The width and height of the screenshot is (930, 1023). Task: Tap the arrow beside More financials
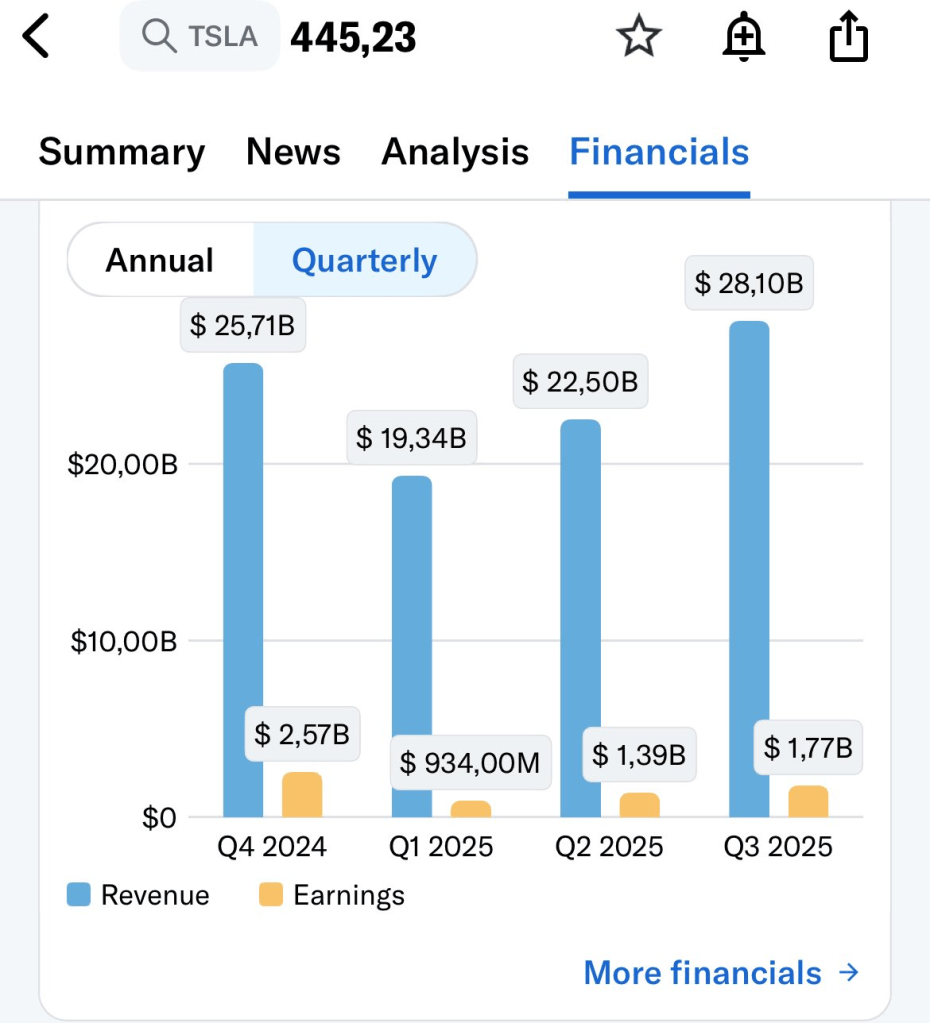coord(848,972)
